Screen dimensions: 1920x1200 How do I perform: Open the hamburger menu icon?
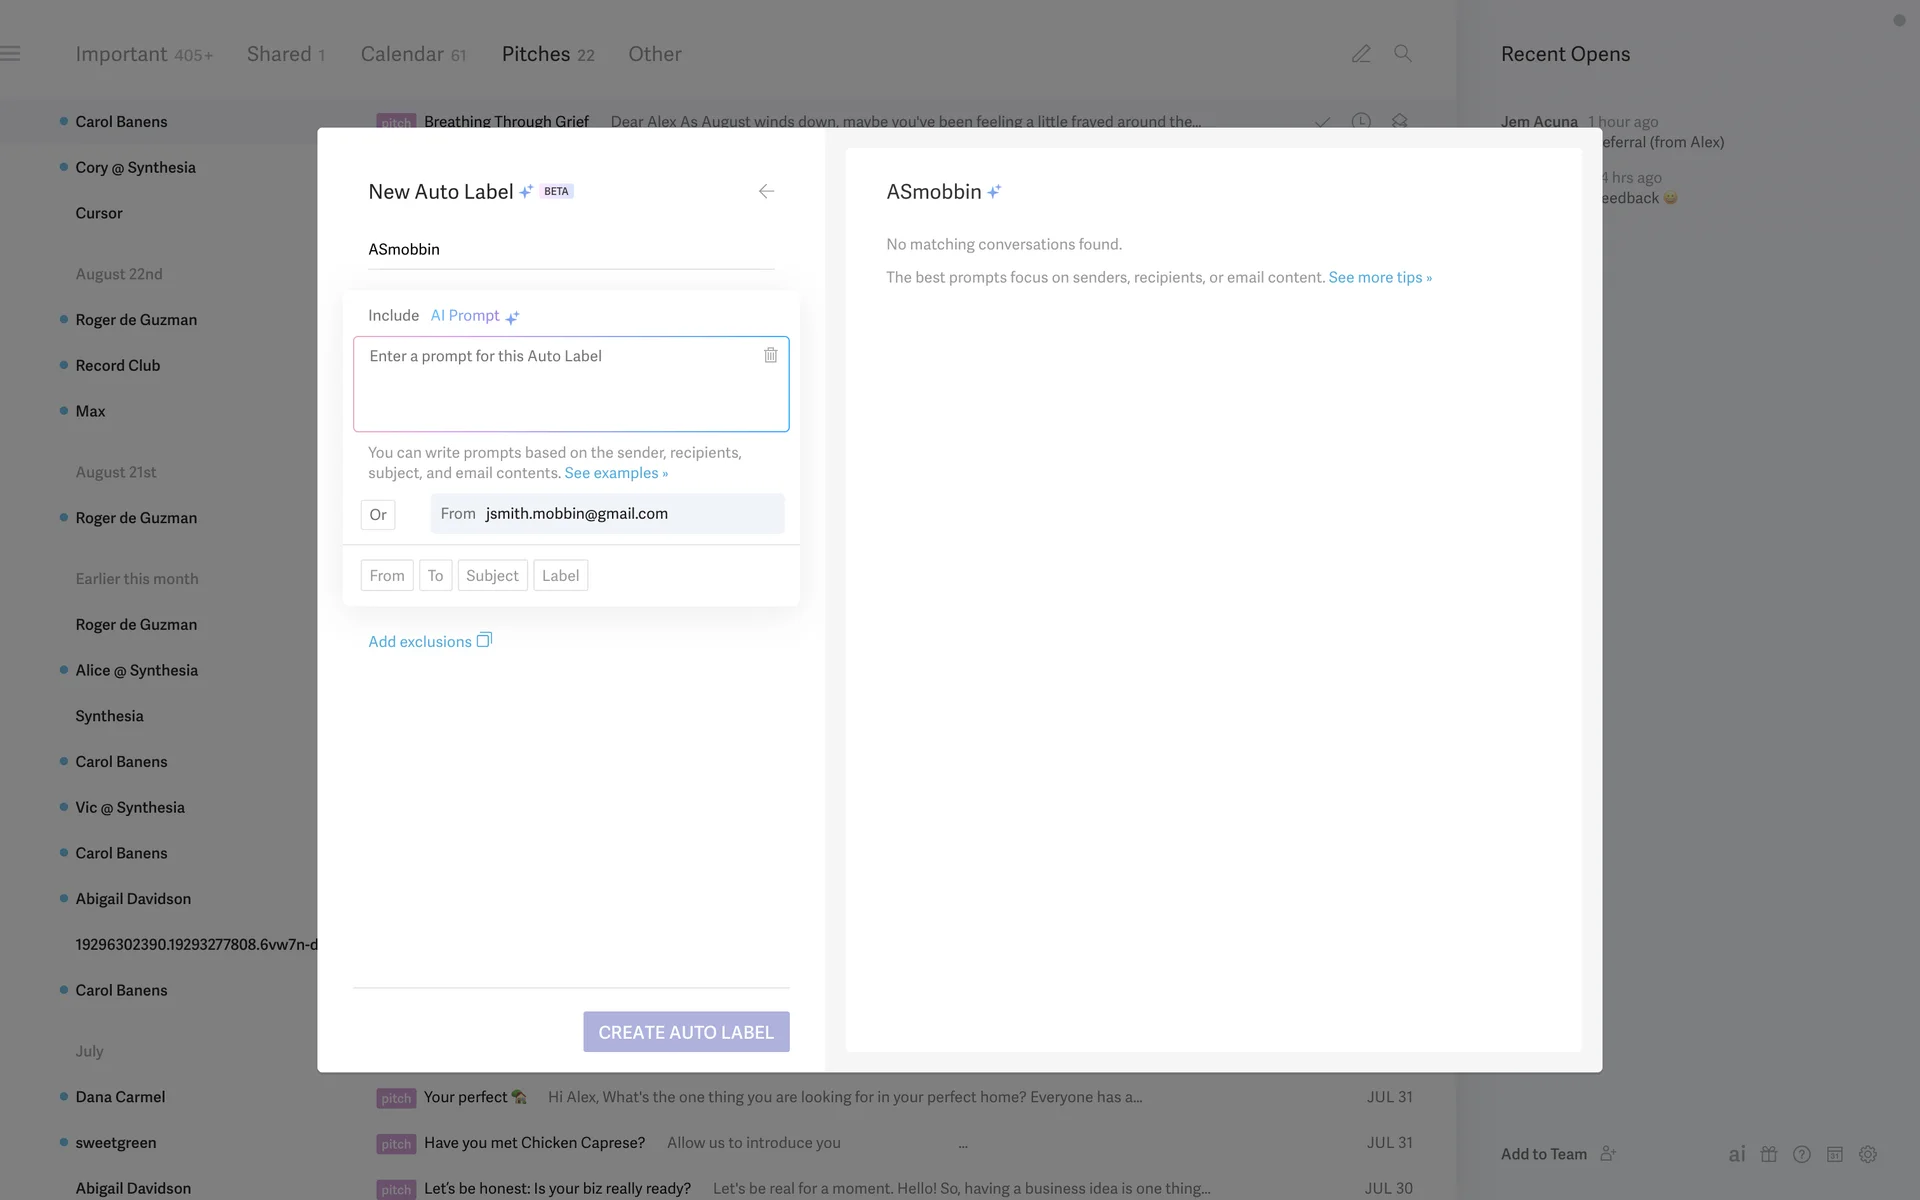pos(11,54)
